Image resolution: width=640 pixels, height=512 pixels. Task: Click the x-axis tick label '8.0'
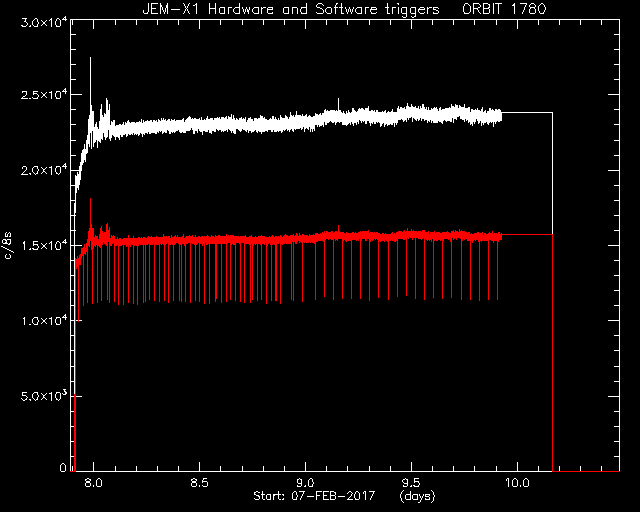pos(93,483)
